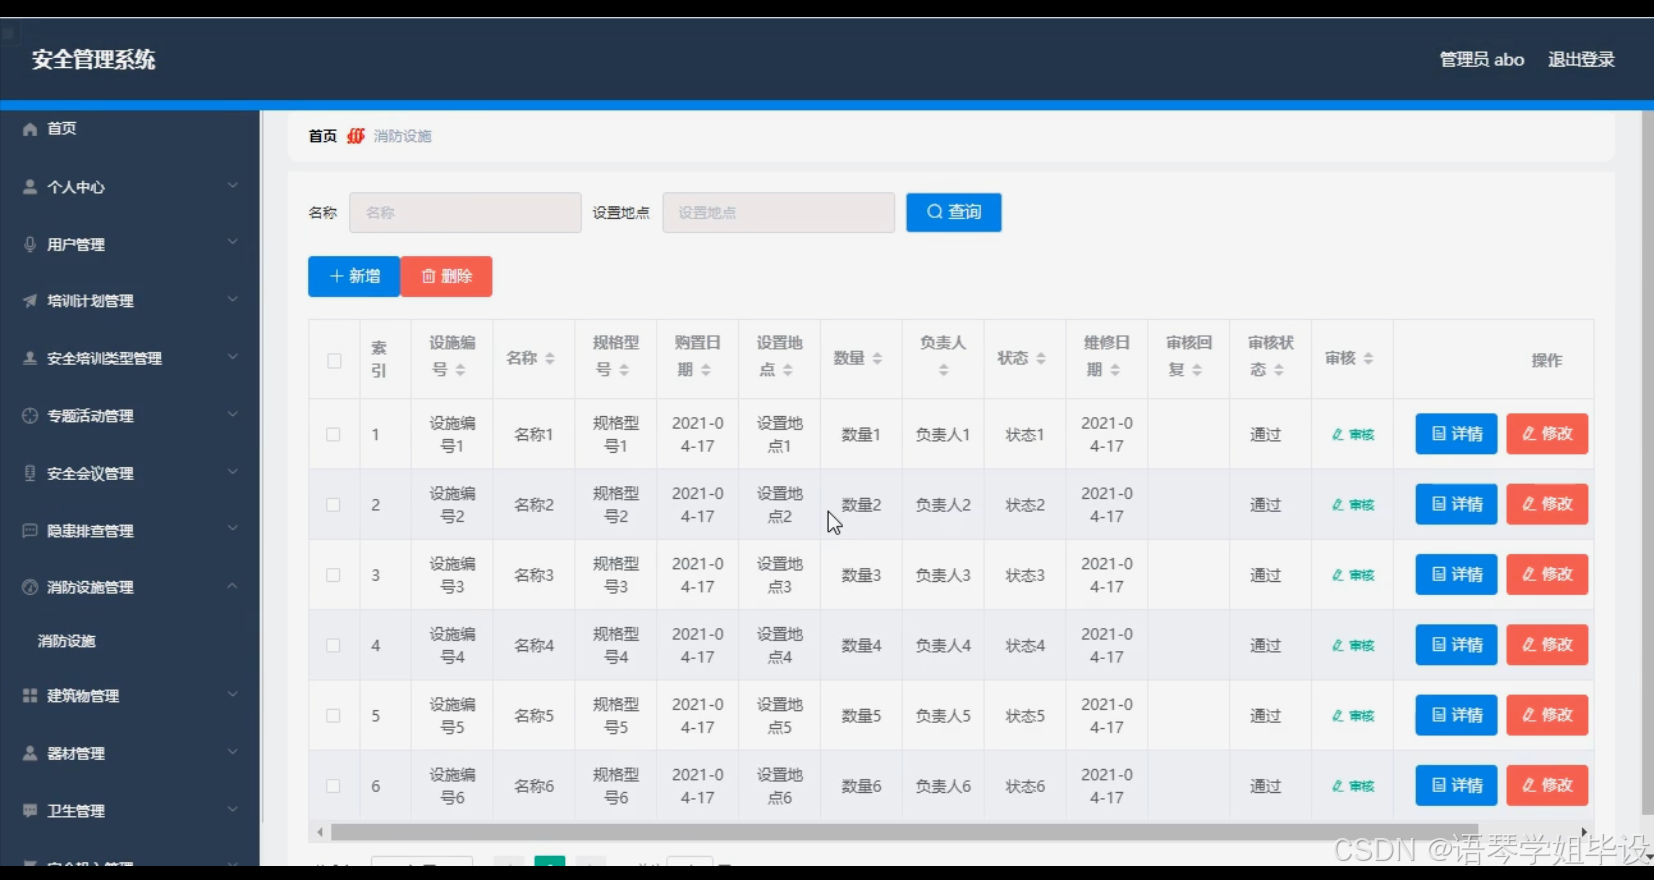1654x880 pixels.
Task: Open 首页 in the sidebar menu
Action: point(62,129)
